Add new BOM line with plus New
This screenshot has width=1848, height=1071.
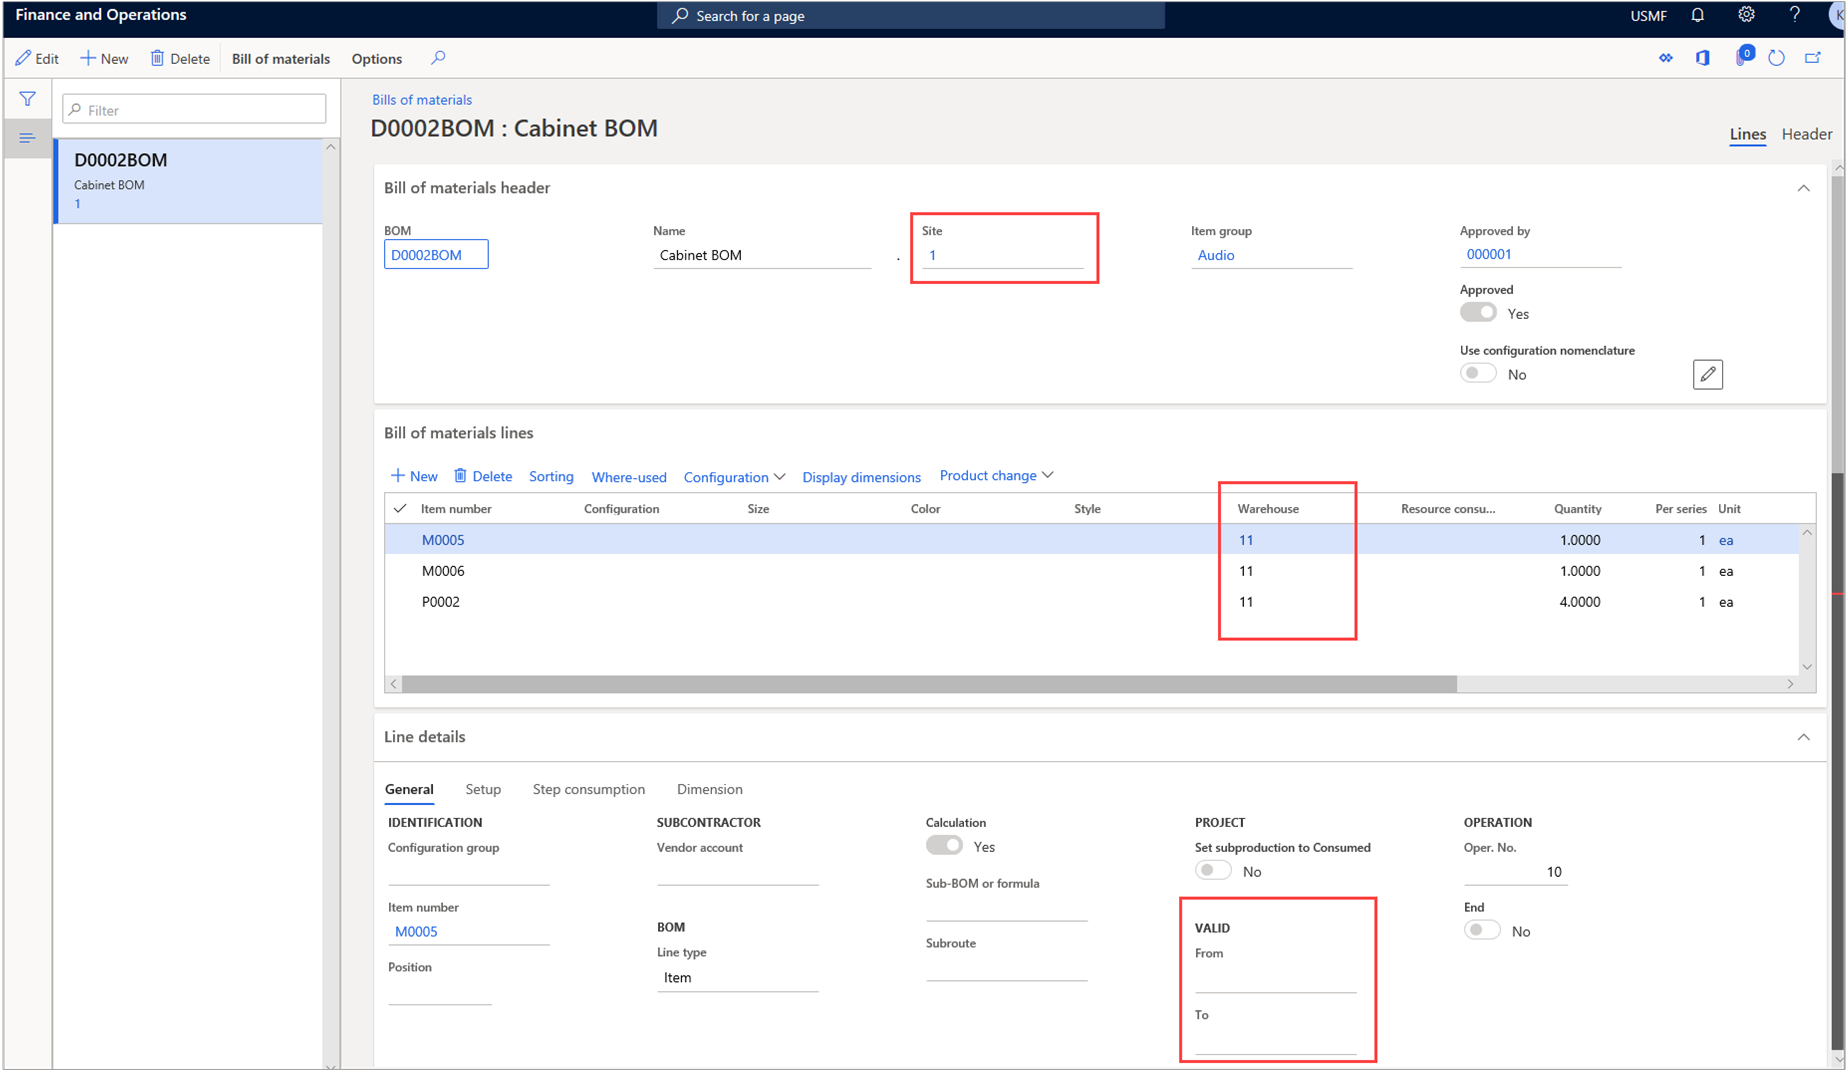point(414,476)
